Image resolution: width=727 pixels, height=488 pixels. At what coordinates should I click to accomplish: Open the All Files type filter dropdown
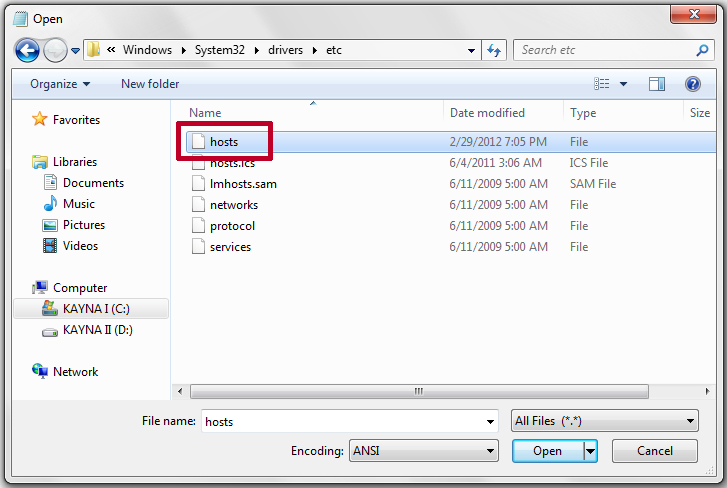click(605, 421)
